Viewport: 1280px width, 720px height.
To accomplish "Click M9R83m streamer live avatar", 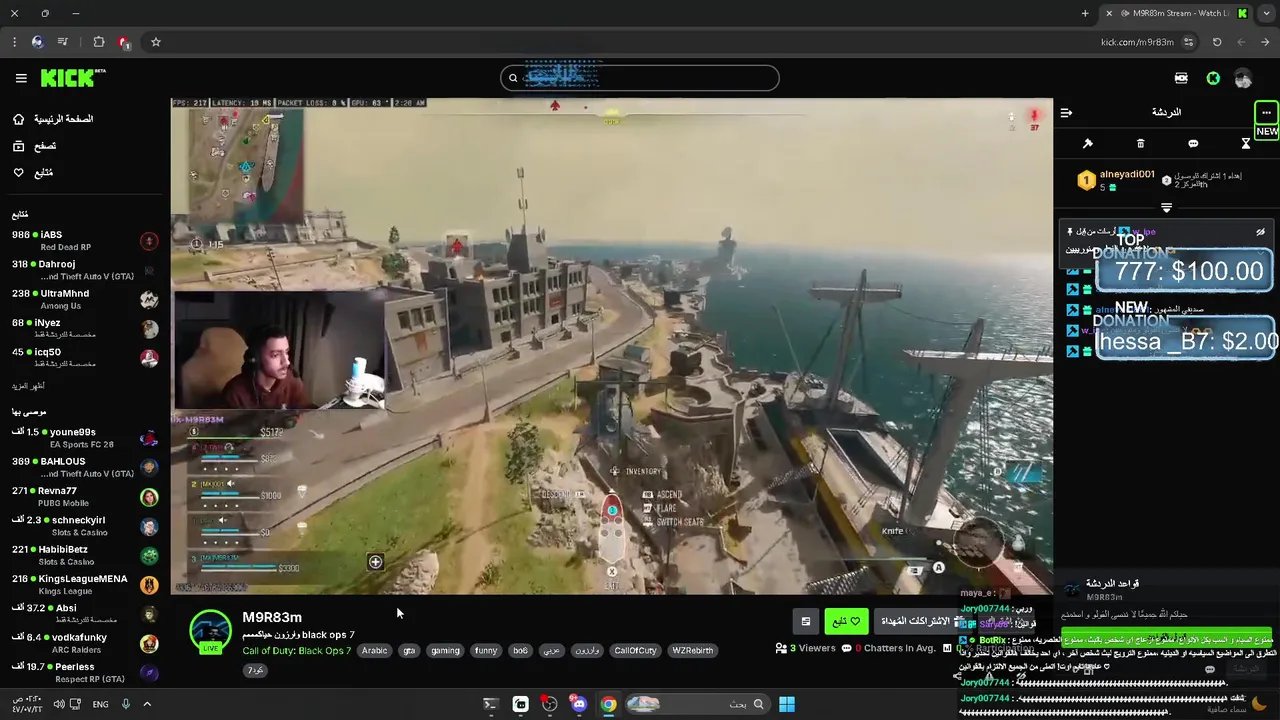I will 211,631.
